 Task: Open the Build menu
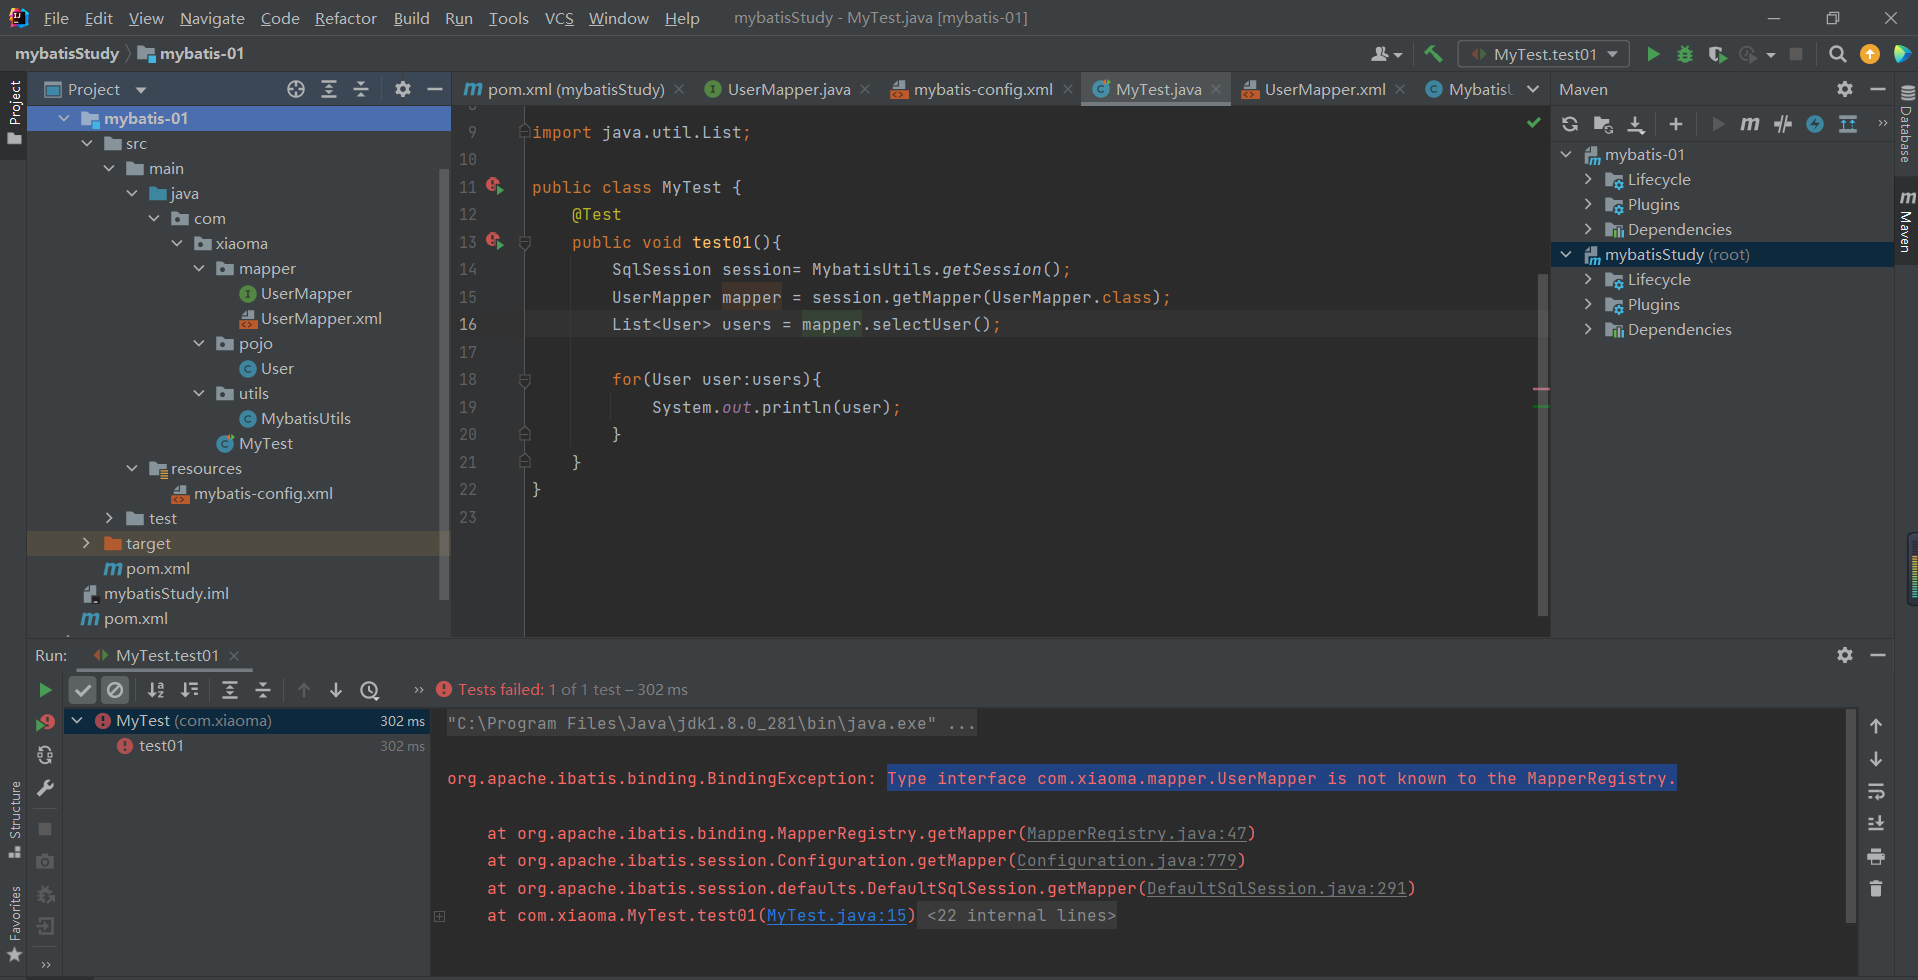point(411,18)
